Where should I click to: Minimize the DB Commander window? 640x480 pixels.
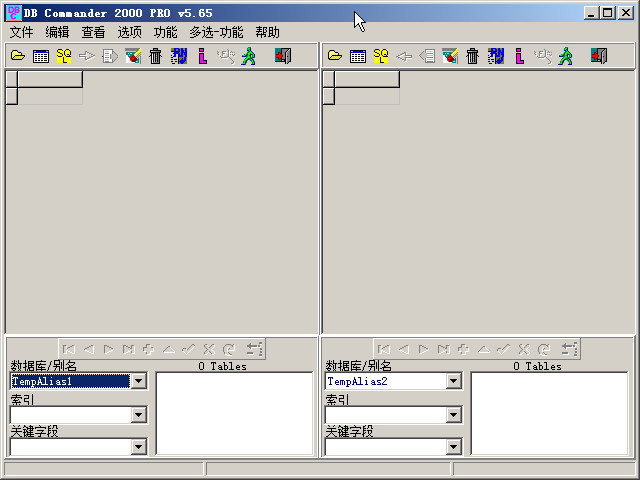[591, 13]
